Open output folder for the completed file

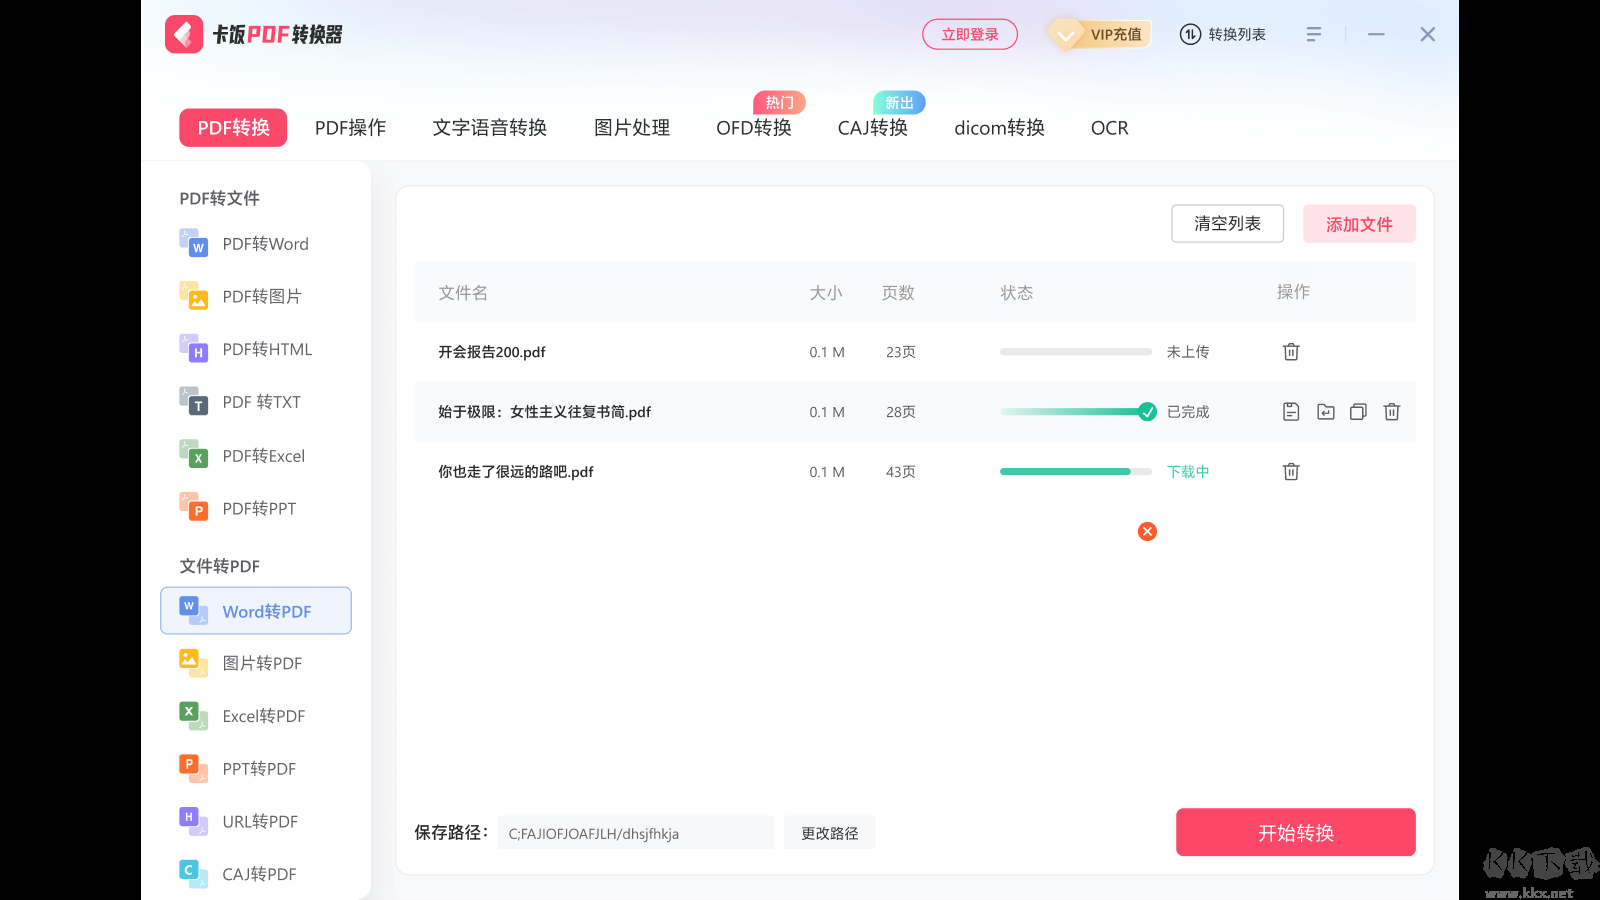1325,411
